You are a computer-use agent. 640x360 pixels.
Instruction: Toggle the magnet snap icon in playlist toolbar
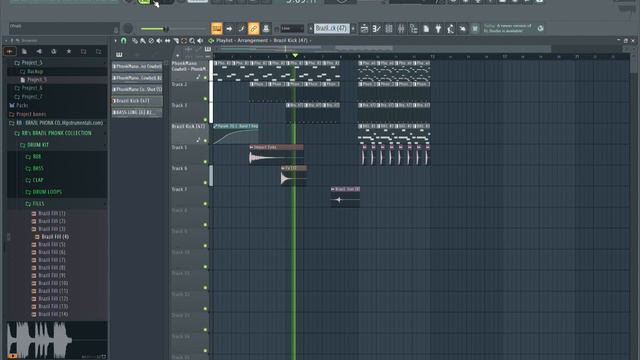pos(124,40)
